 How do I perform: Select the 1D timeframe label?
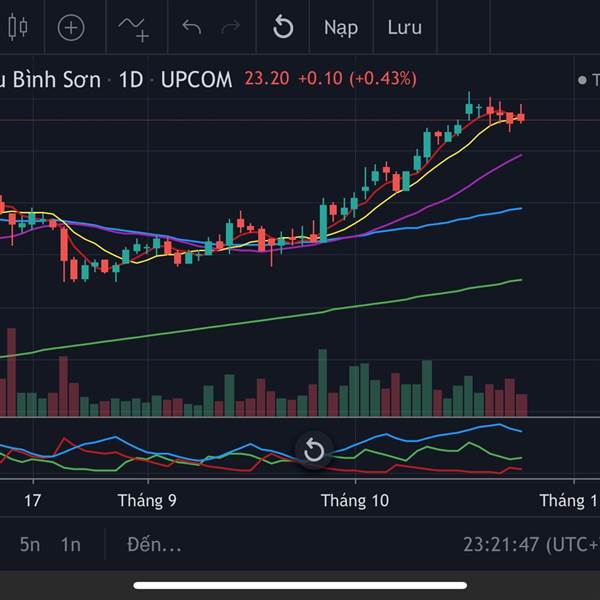(x=131, y=80)
